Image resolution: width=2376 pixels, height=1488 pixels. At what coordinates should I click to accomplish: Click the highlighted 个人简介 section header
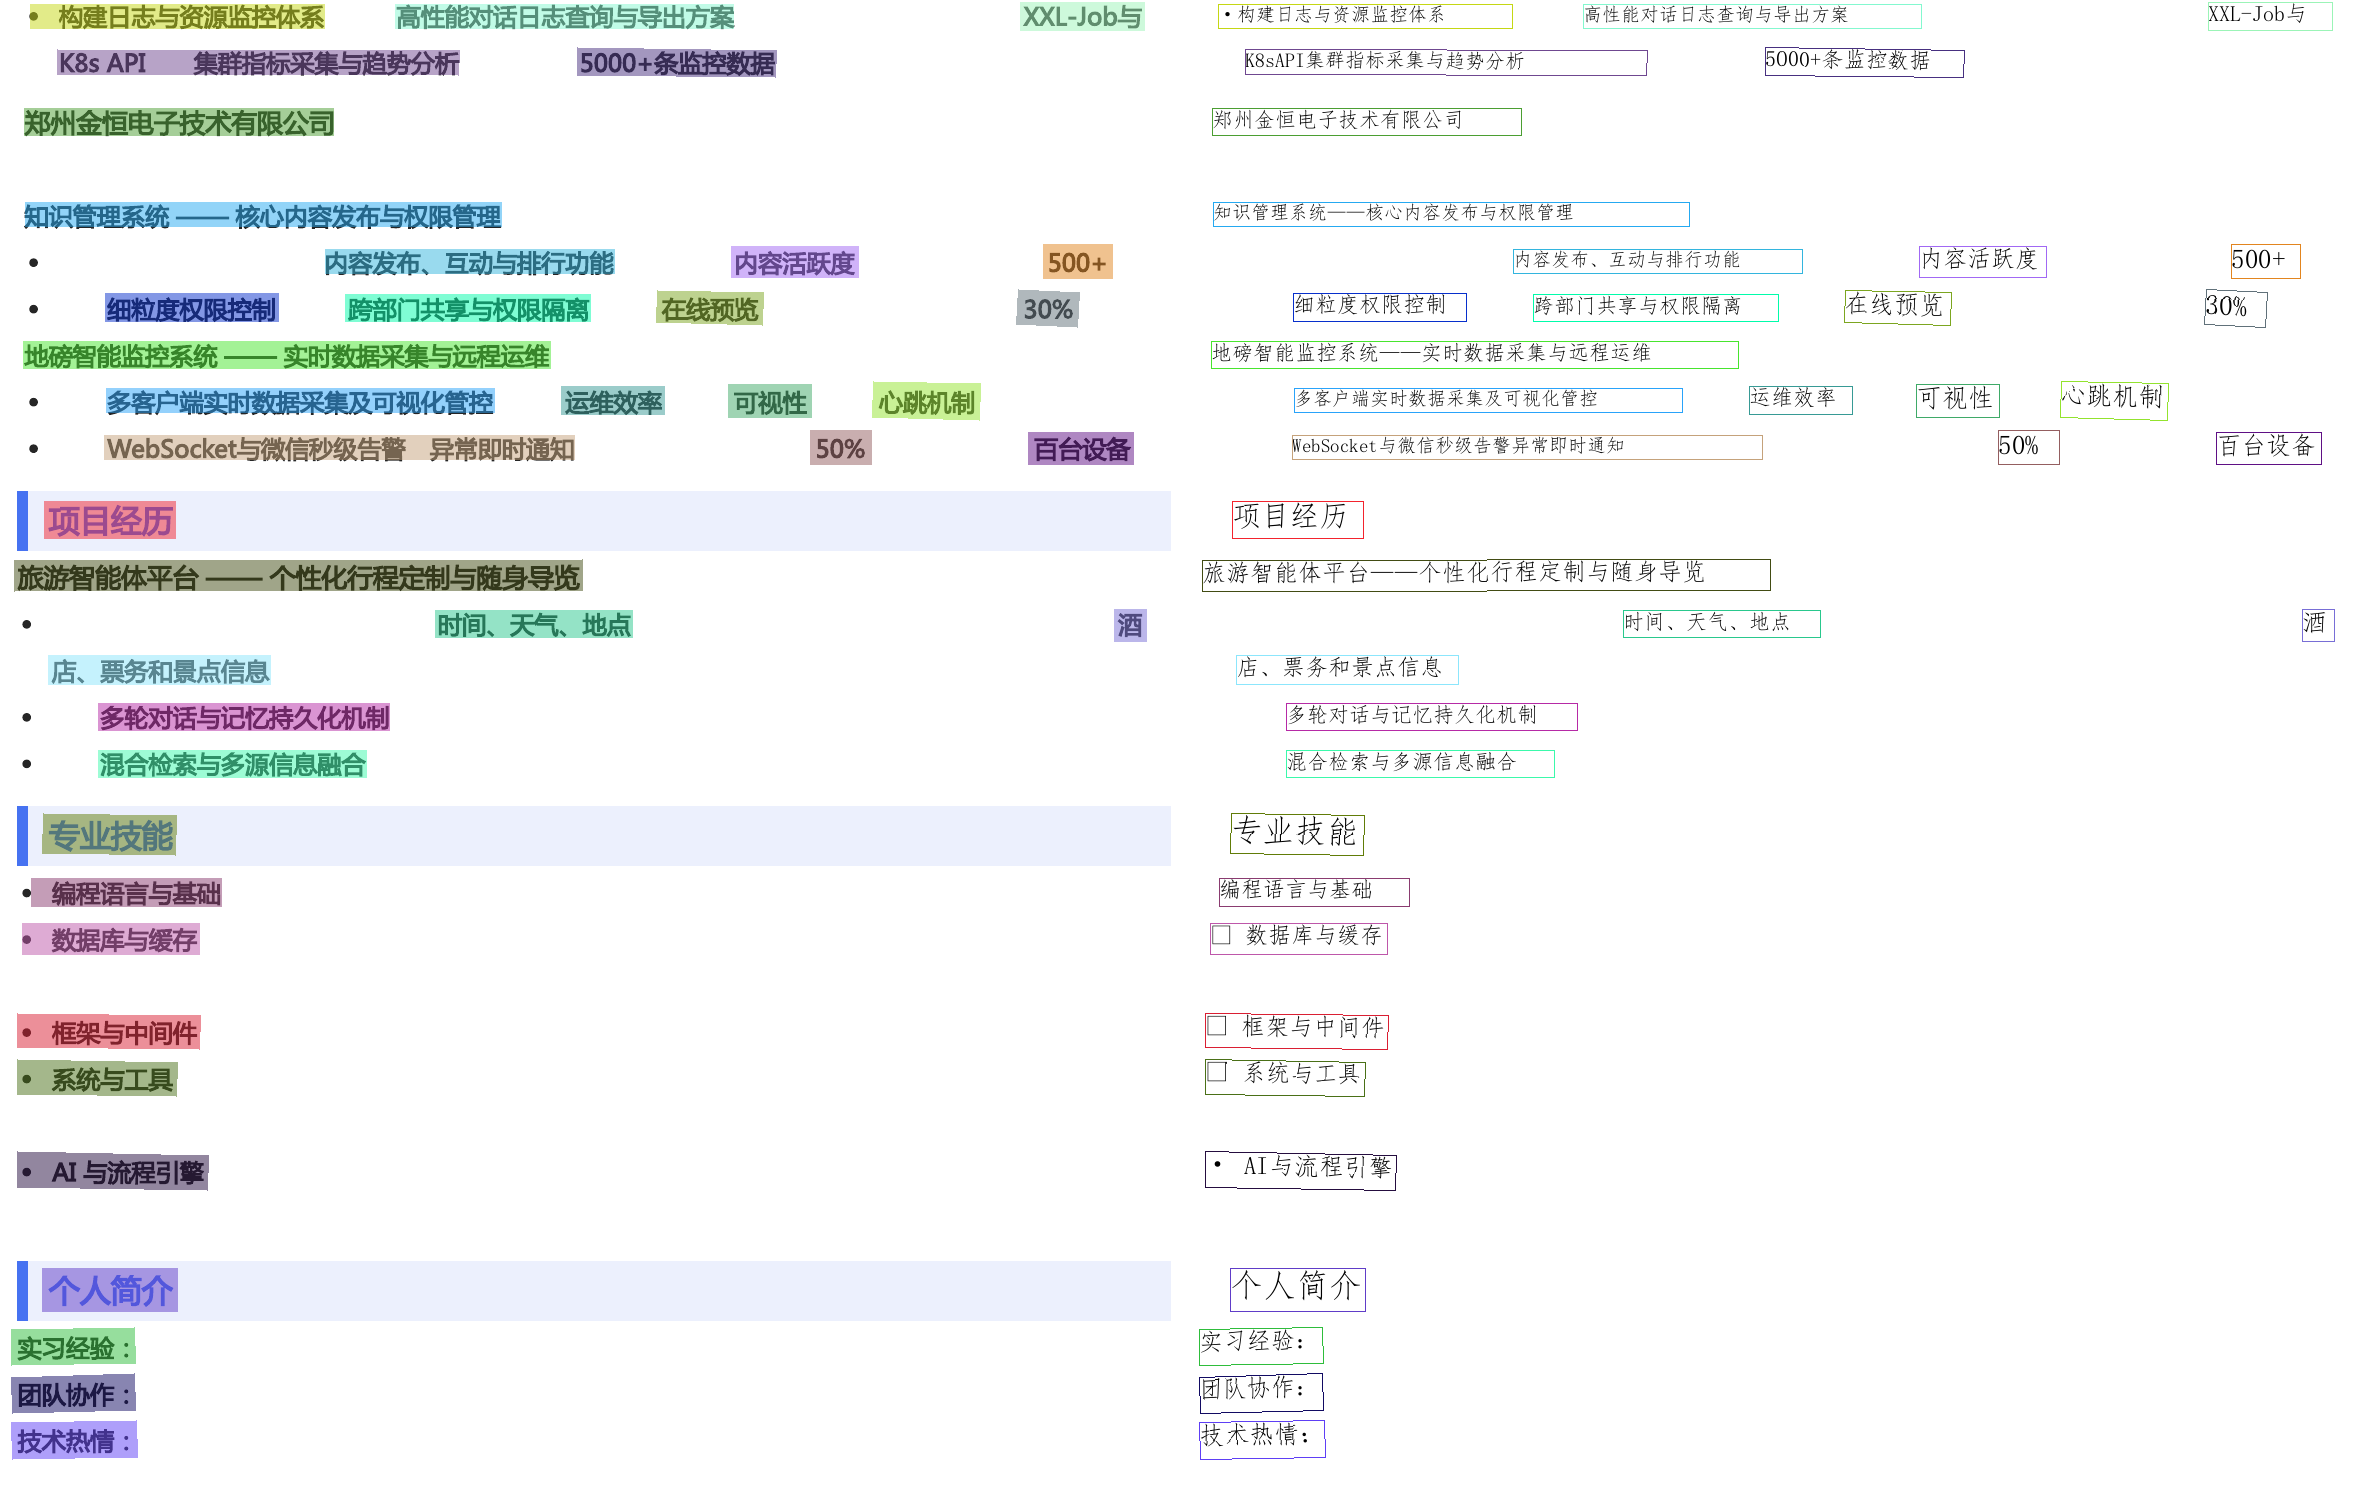click(110, 1290)
